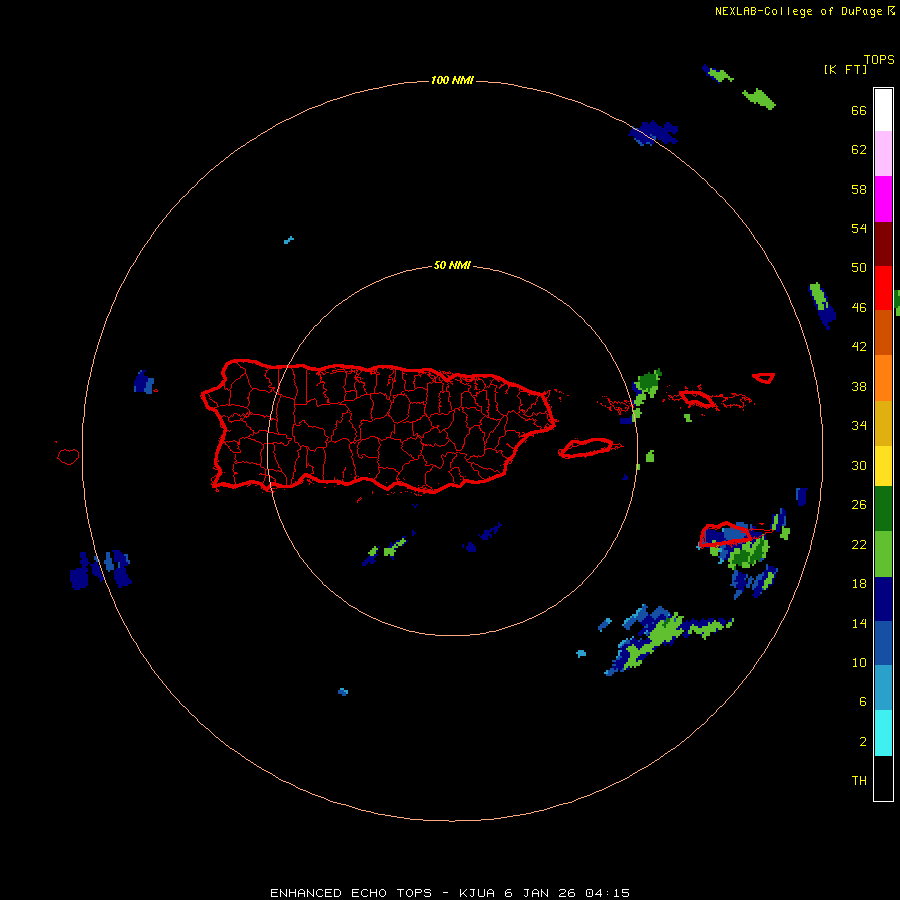Screen dimensions: 900x900
Task: Click the legend value "46"
Action: [x=859, y=308]
